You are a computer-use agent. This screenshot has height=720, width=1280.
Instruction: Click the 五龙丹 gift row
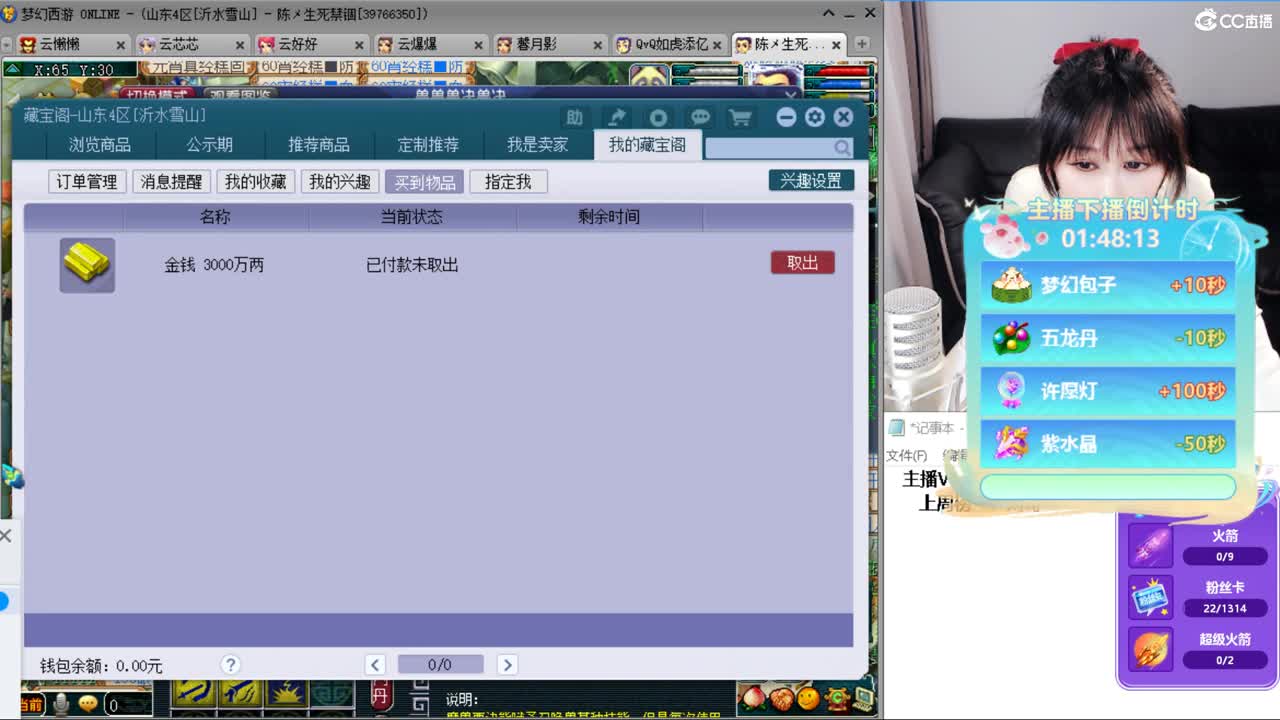(1108, 338)
